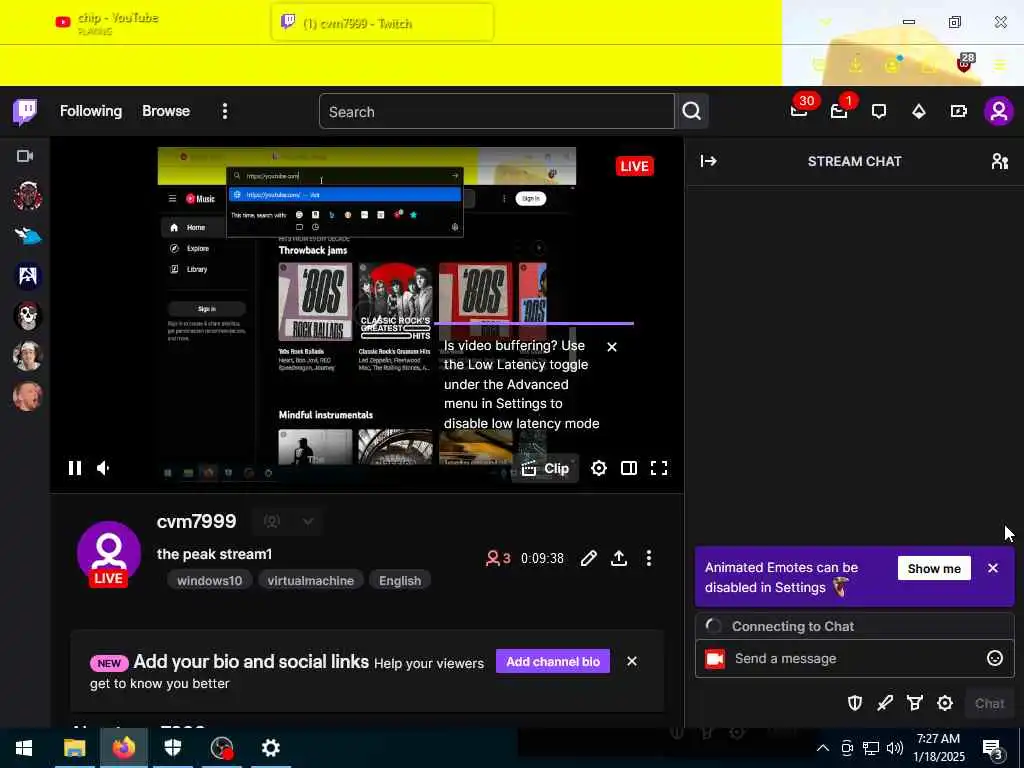Enter fullscreen on the video player
1024x768 pixels.
coord(659,468)
